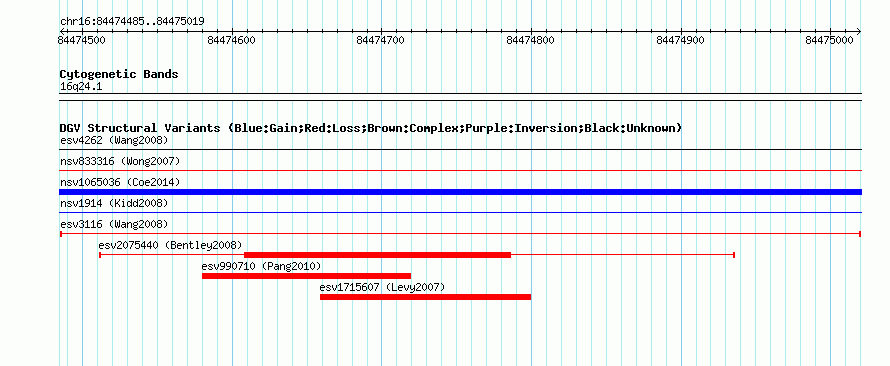Click the thick blue nsv1065036 gain bar
The image size is (890, 366).
[x=460, y=192]
